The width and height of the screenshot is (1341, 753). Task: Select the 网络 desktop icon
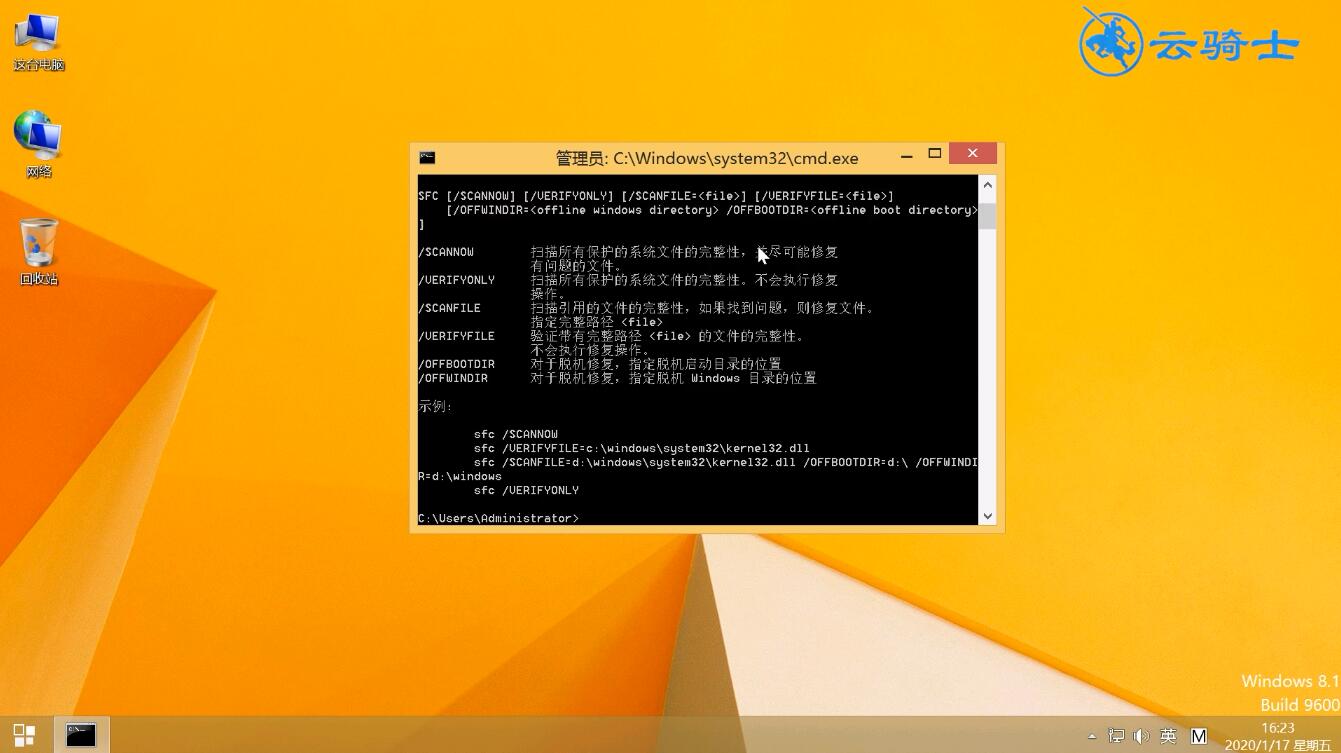point(38,145)
